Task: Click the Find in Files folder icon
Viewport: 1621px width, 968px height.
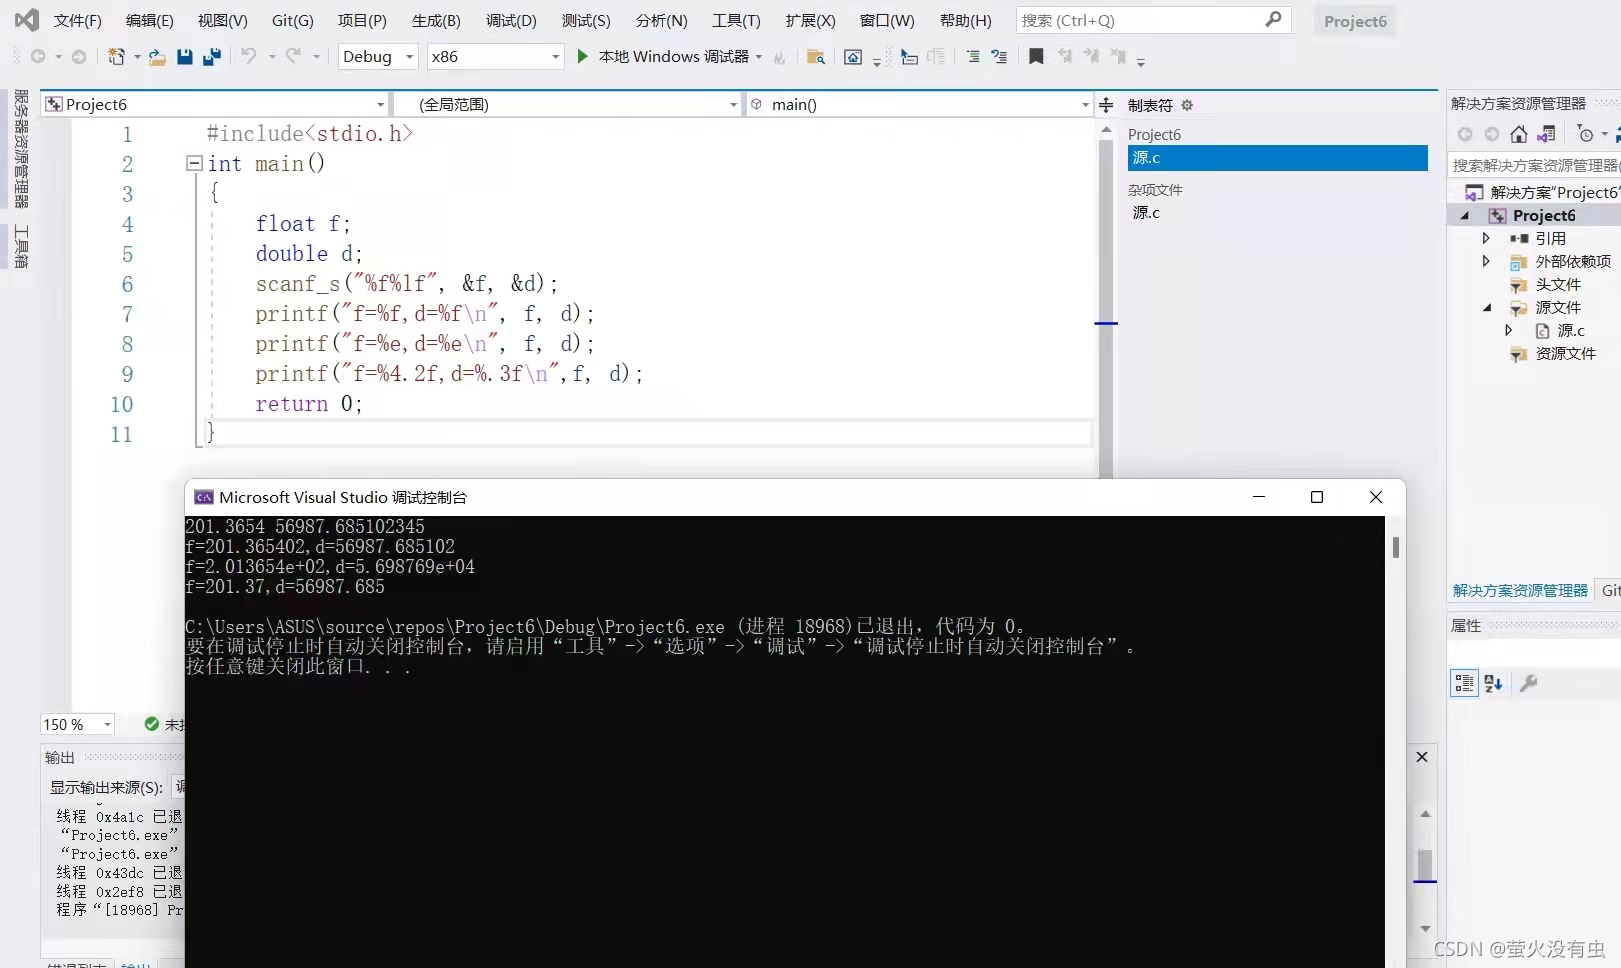Action: (816, 57)
